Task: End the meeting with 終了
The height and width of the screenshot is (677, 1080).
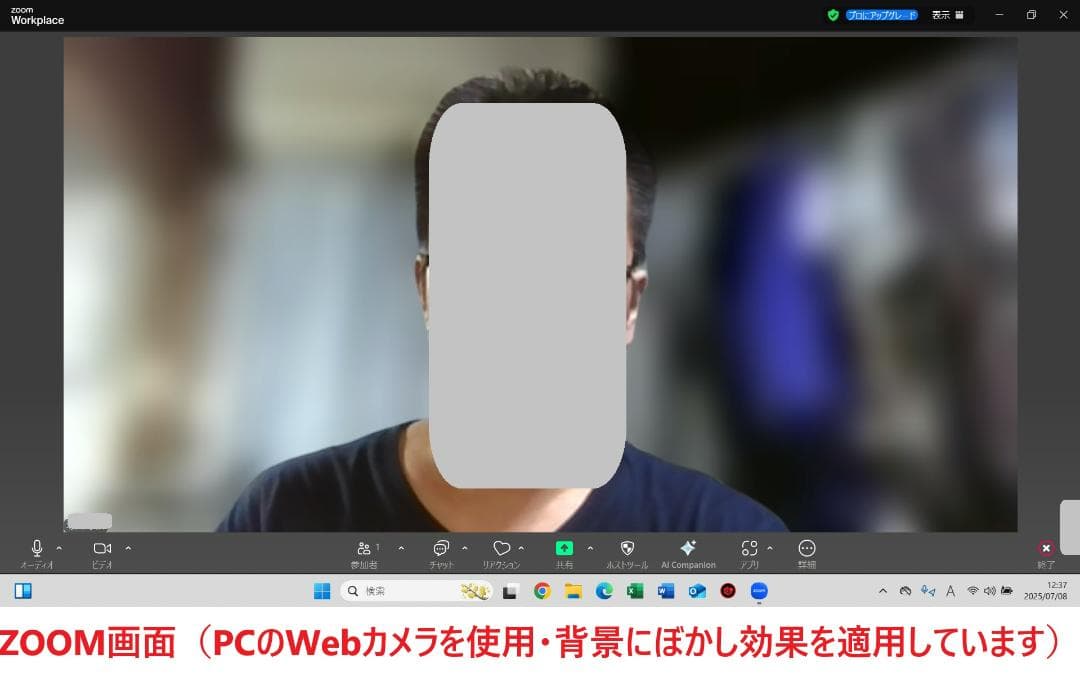Action: point(1046,548)
